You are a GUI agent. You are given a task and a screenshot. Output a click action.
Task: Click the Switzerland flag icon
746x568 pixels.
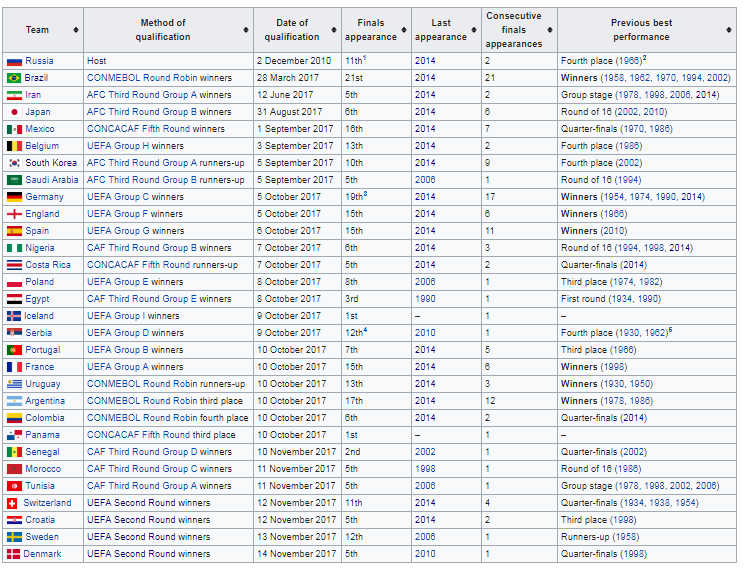click(x=13, y=503)
